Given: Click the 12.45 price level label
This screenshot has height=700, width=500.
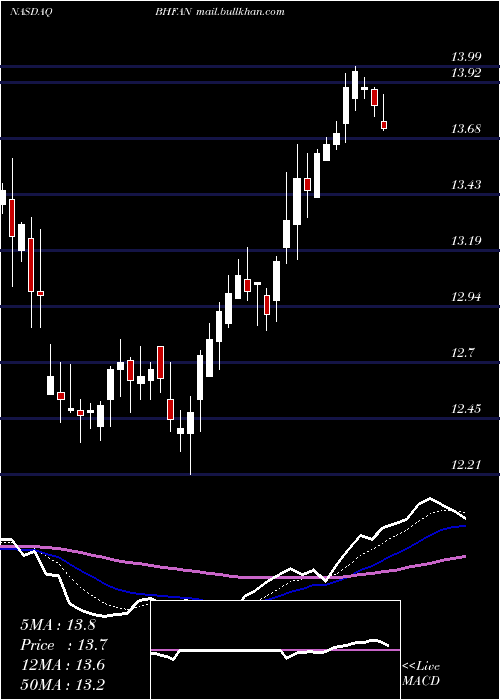Looking at the screenshot, I should [466, 409].
